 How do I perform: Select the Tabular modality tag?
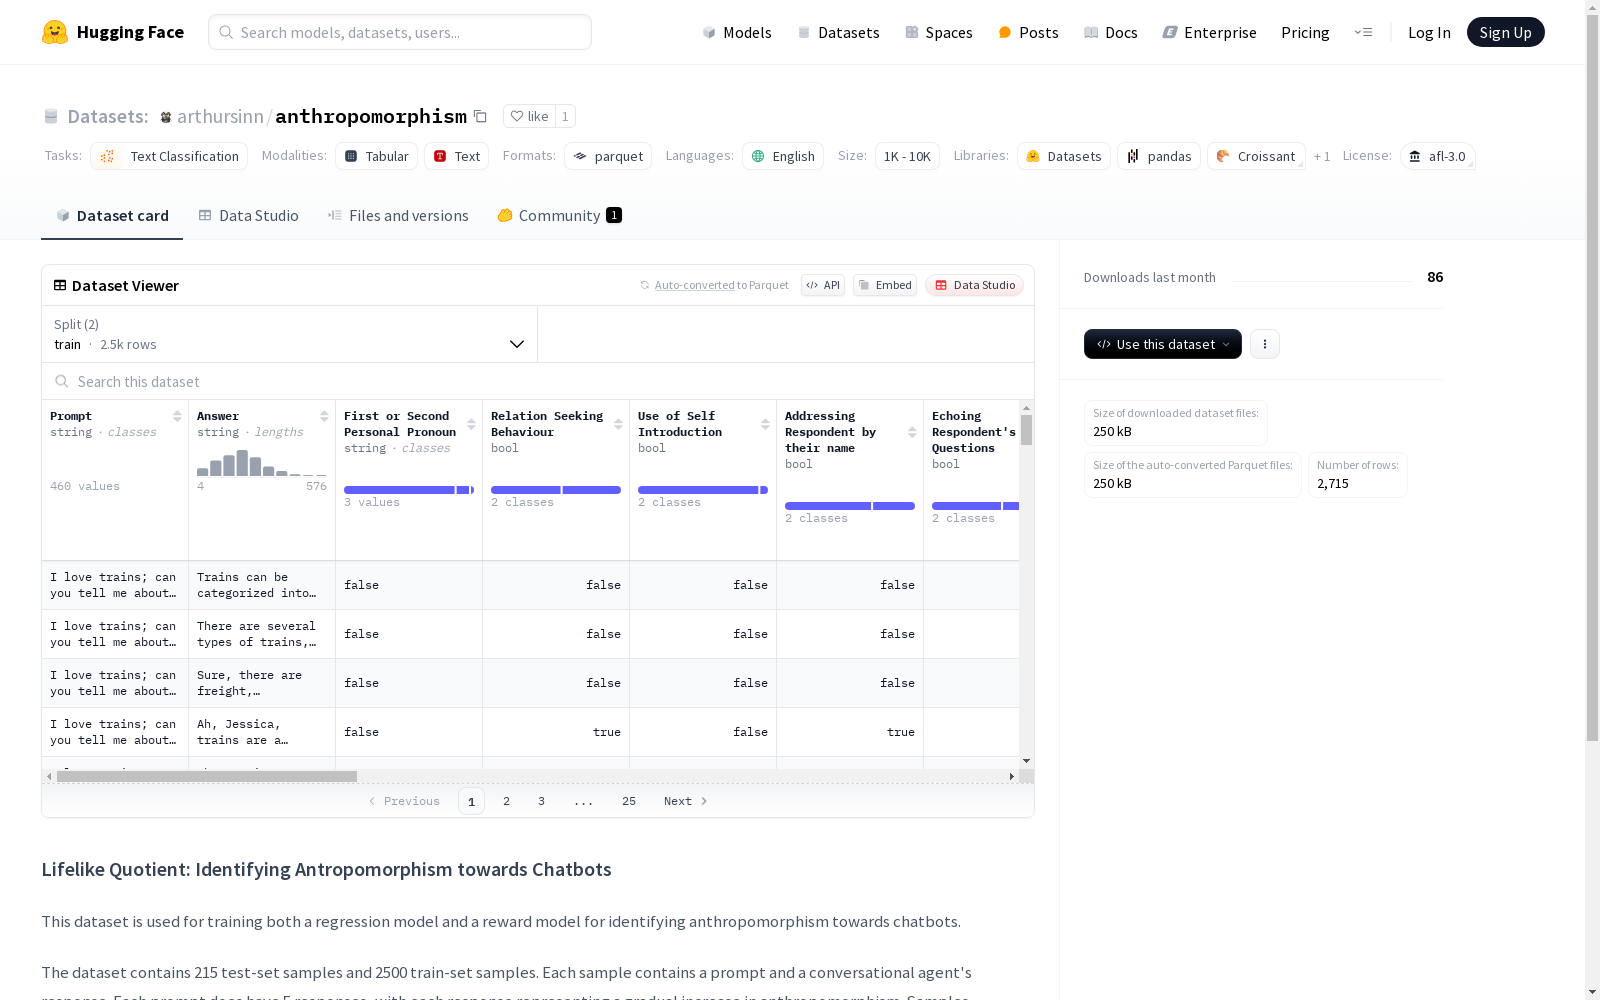[x=377, y=156]
